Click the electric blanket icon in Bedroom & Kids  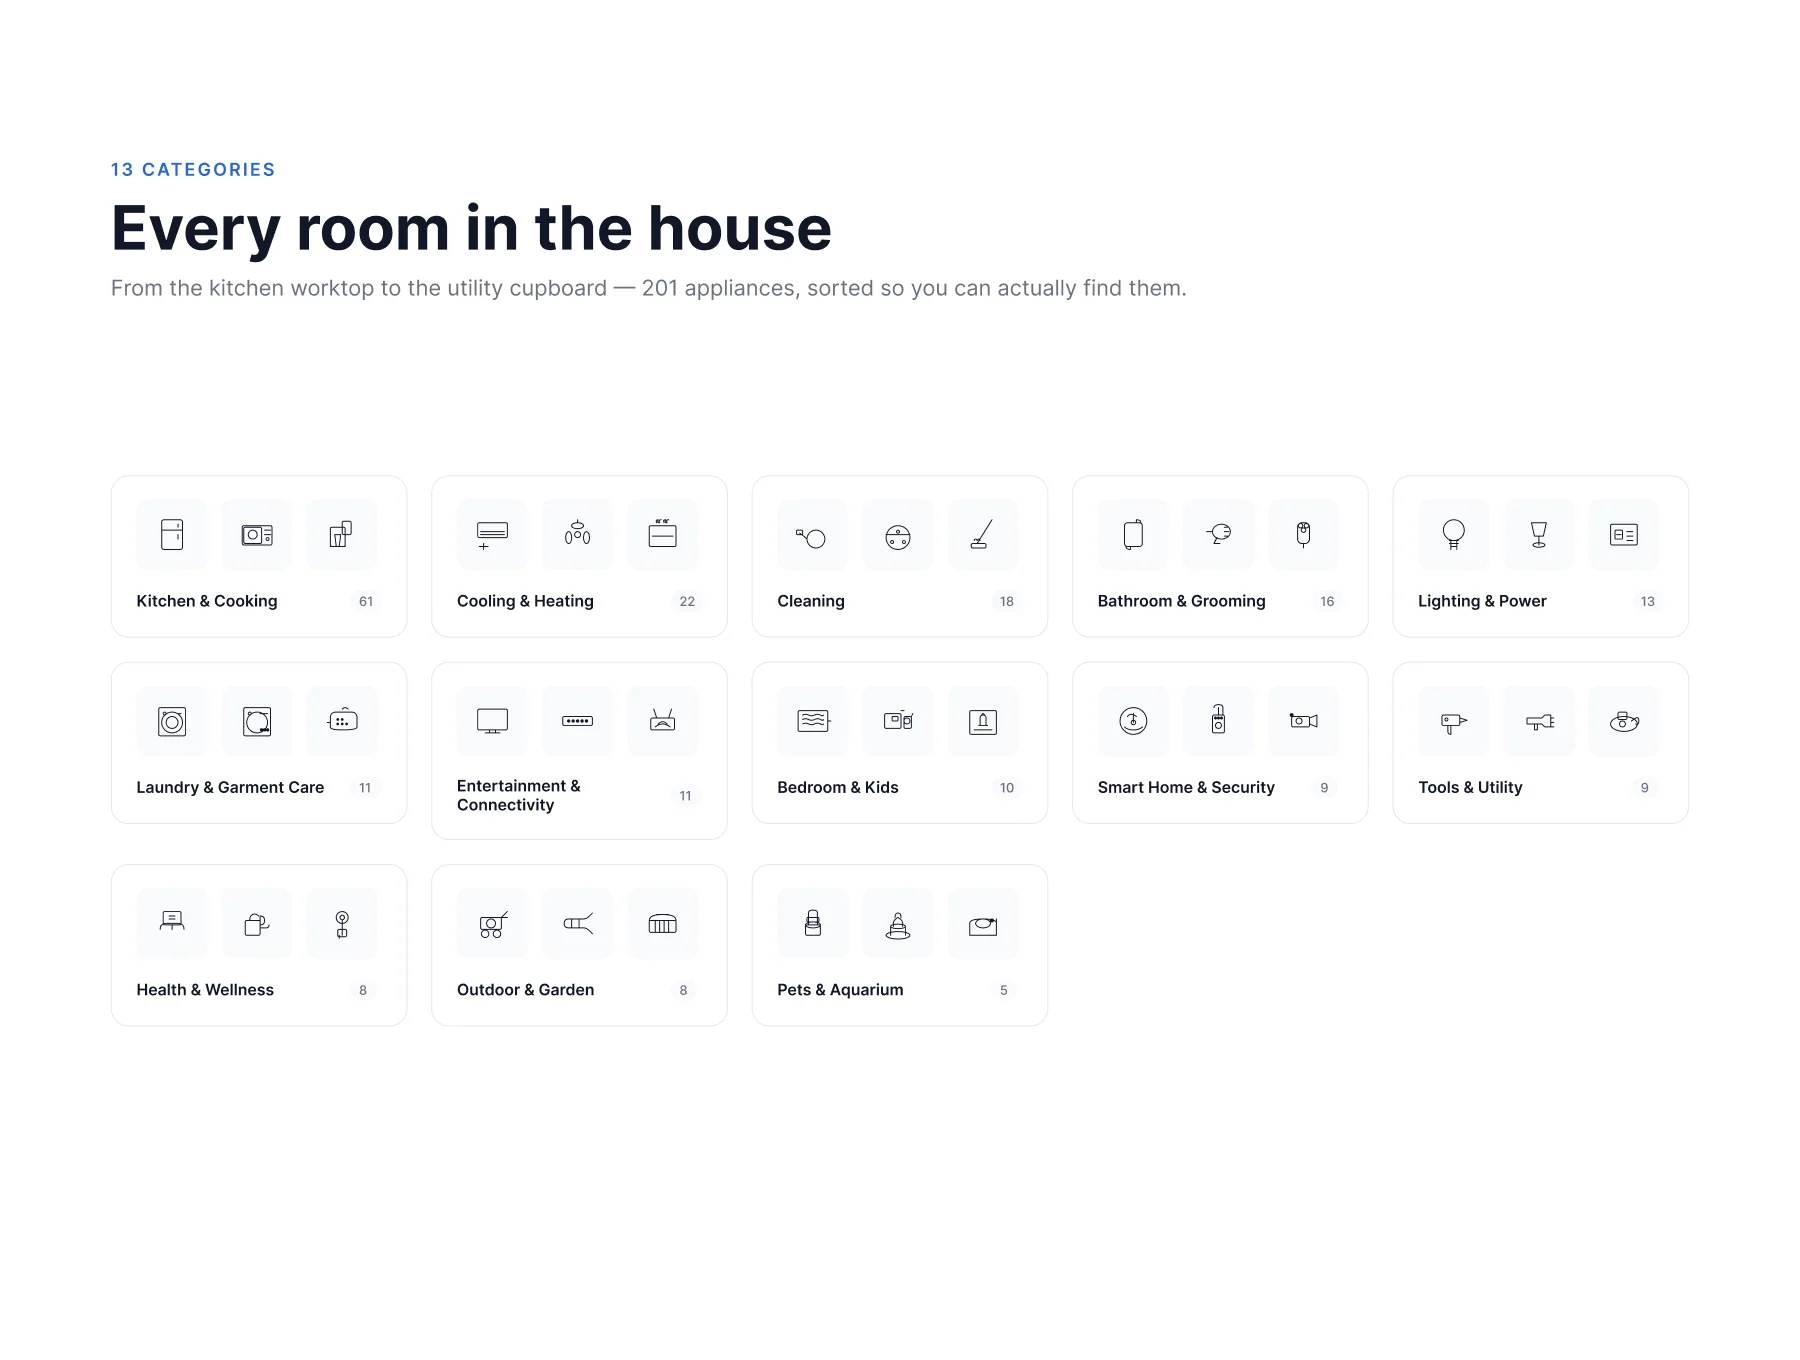[812, 721]
